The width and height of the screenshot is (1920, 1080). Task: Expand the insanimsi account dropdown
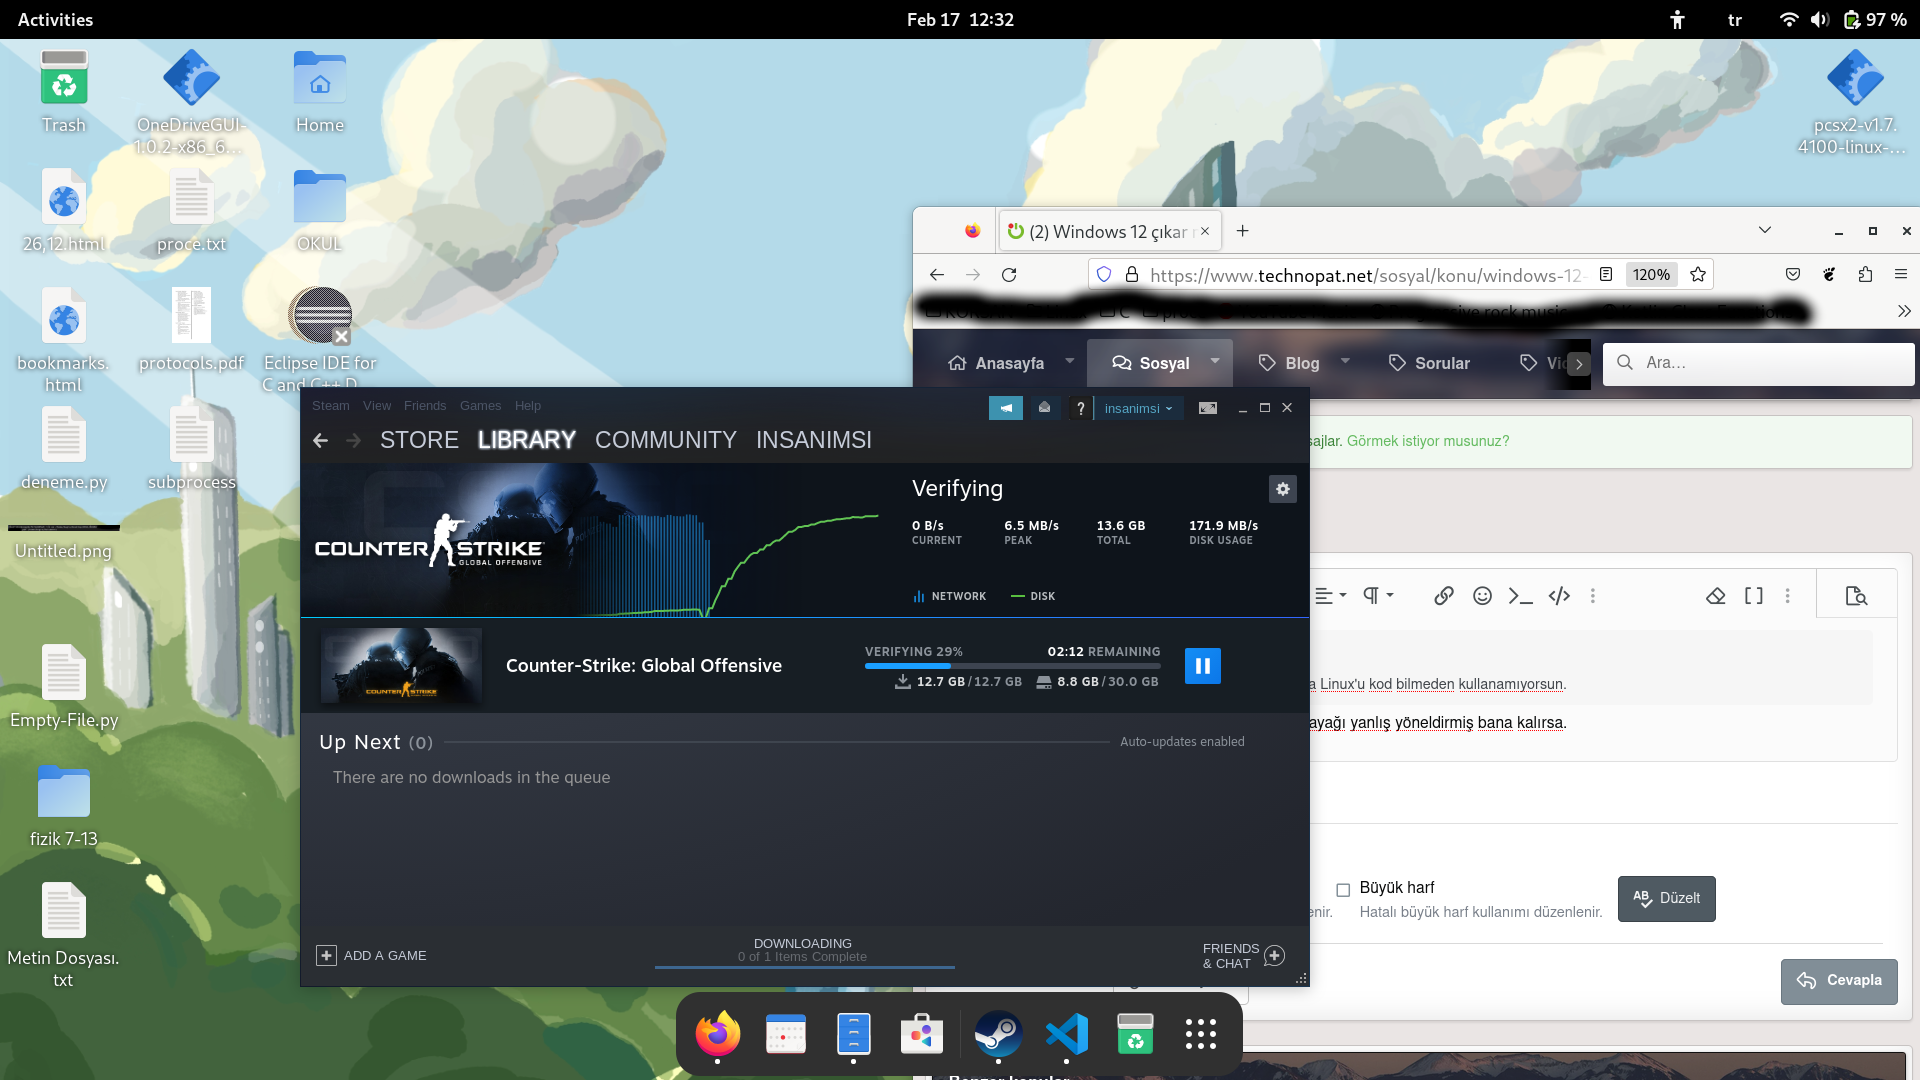1138,408
